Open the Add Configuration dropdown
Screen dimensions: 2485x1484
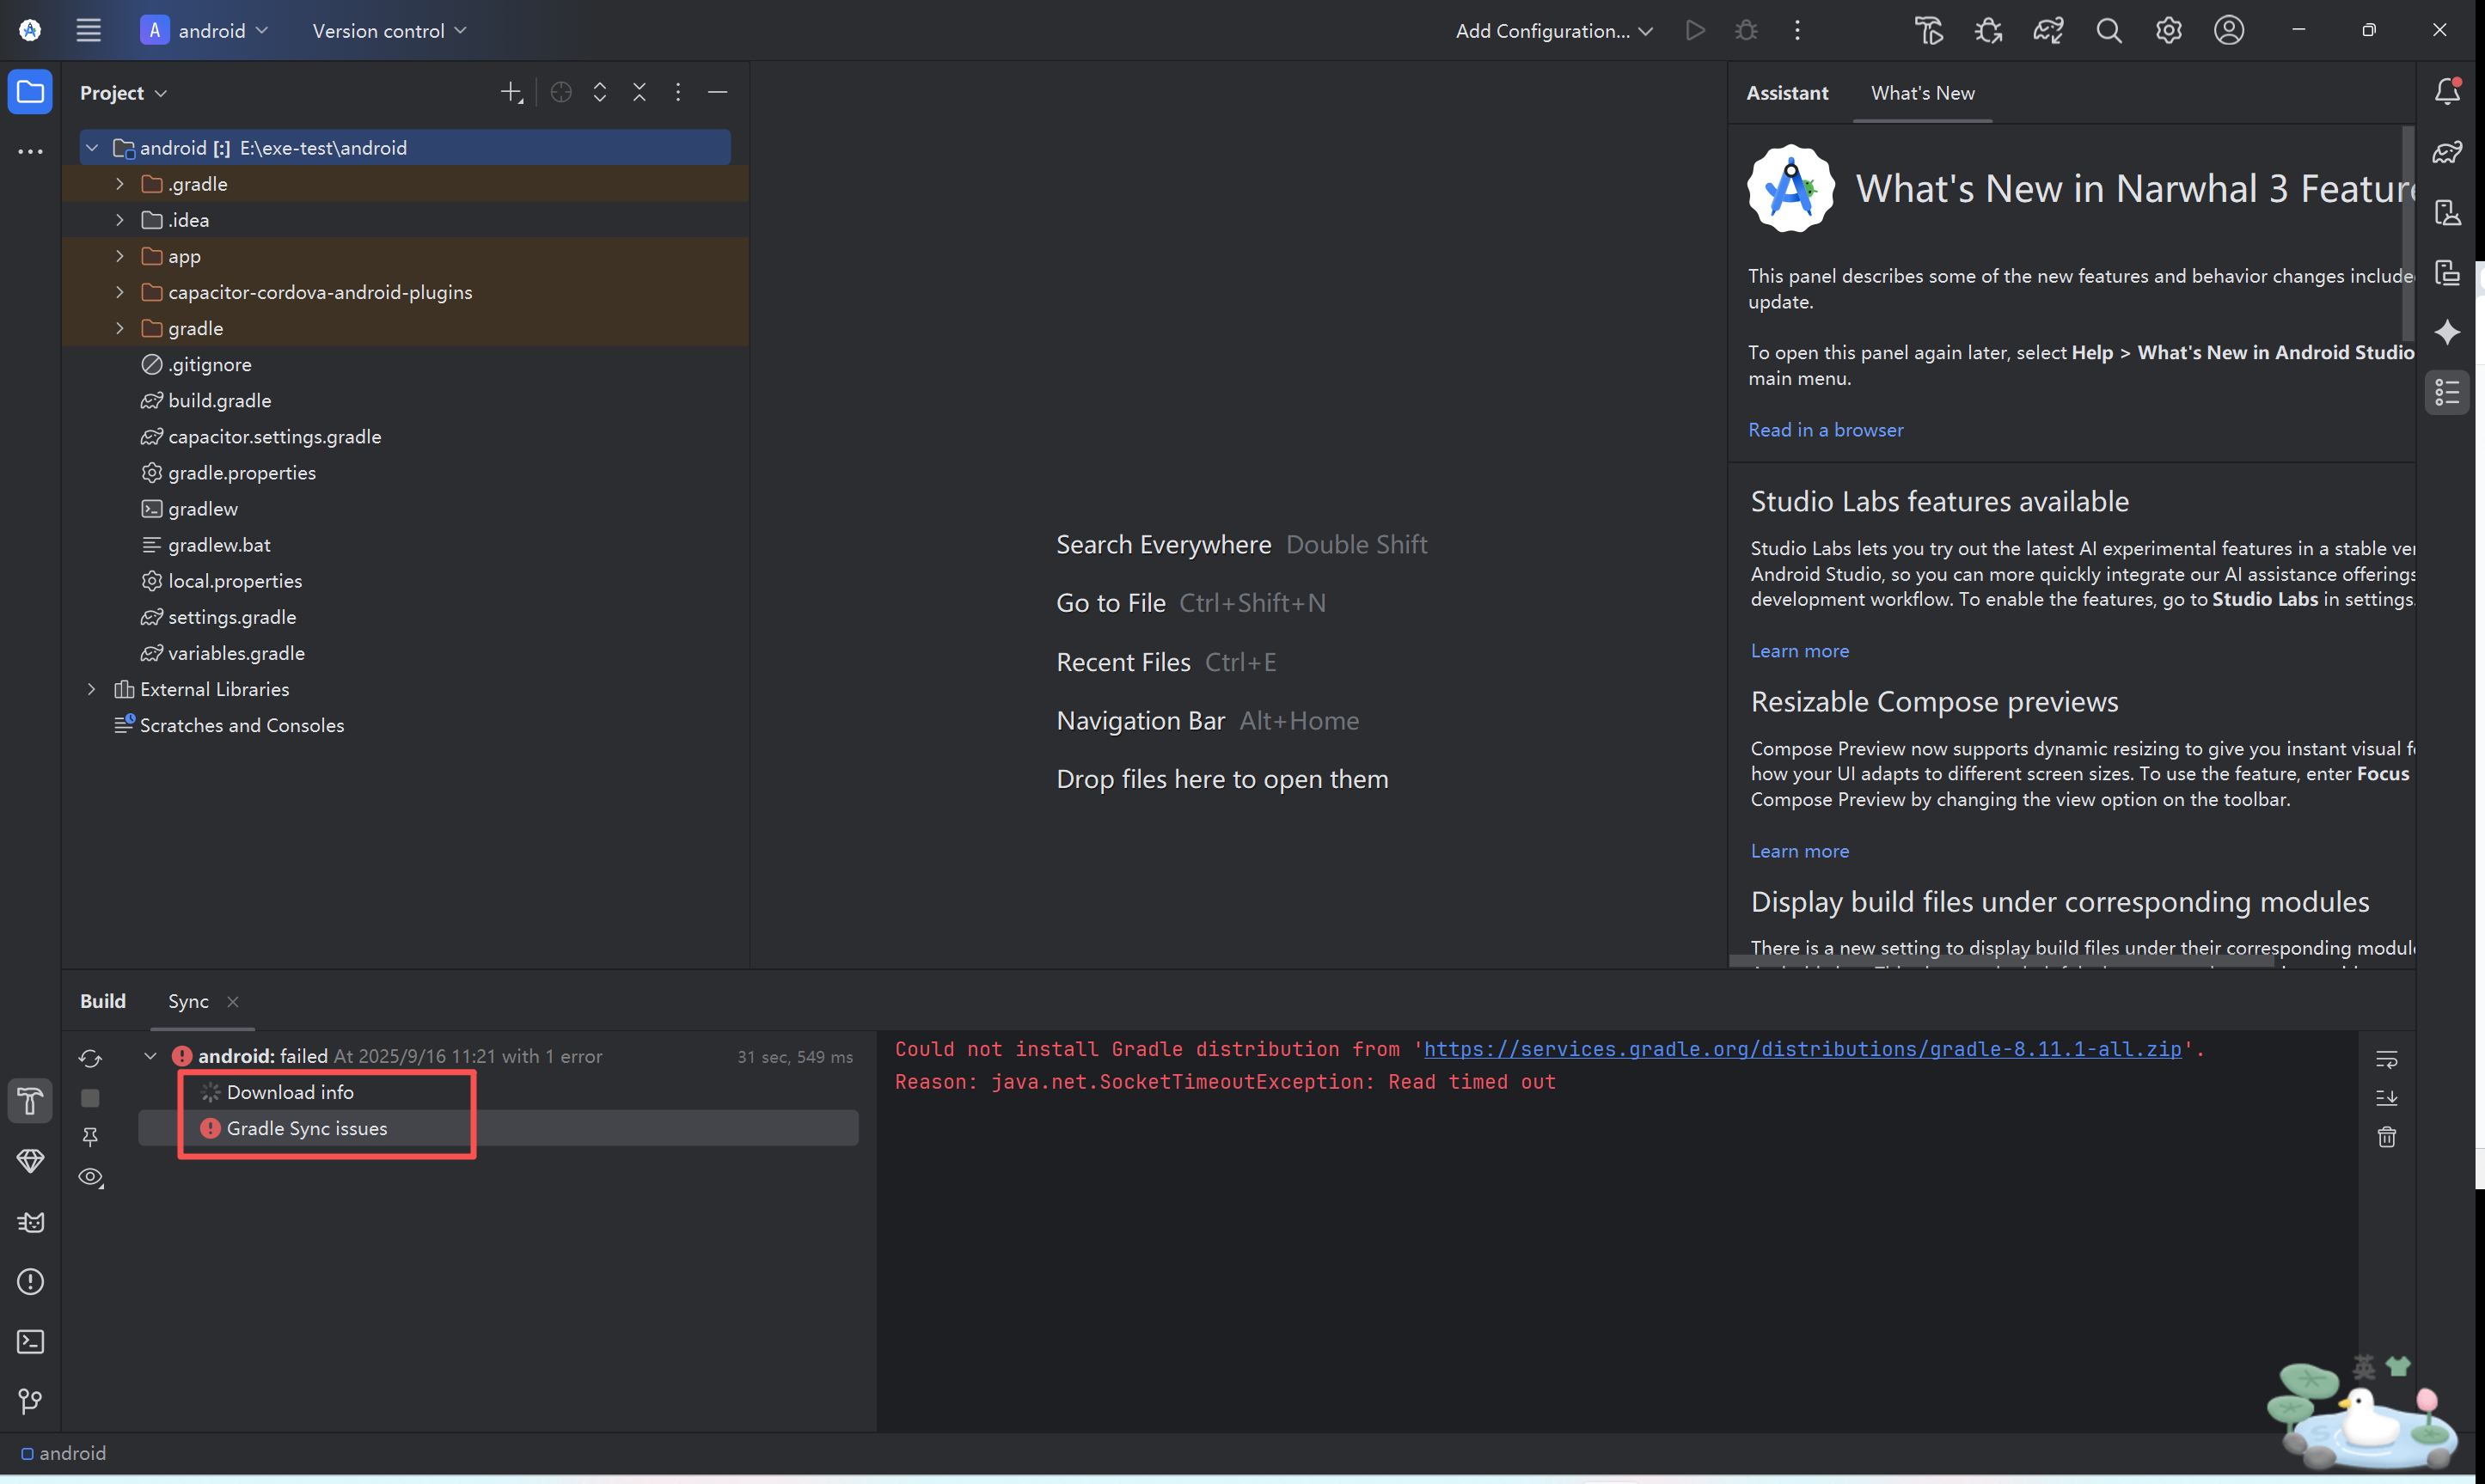tap(1552, 30)
